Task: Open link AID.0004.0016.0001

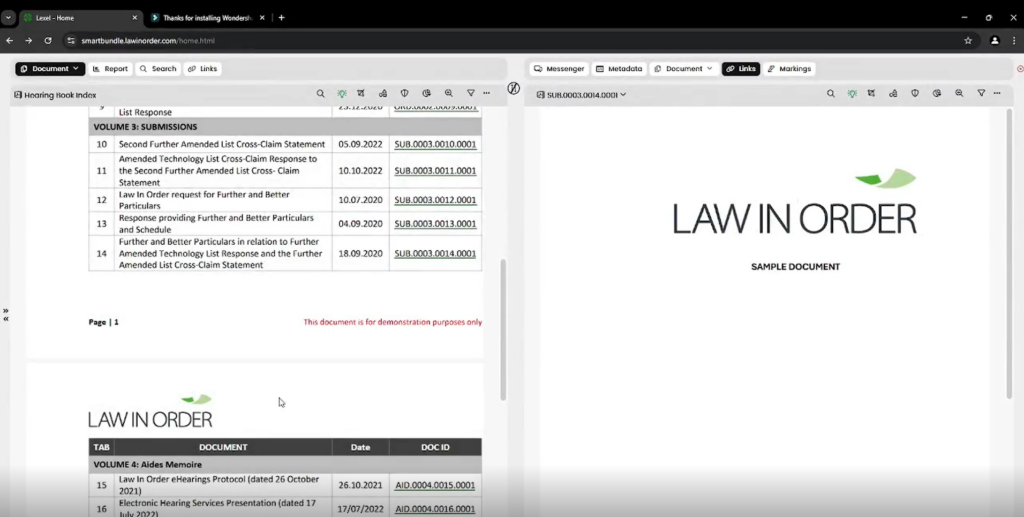Action: tap(435, 509)
